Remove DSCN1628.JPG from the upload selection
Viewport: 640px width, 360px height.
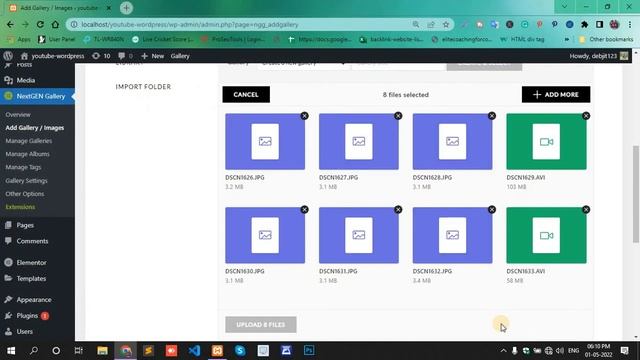point(492,116)
